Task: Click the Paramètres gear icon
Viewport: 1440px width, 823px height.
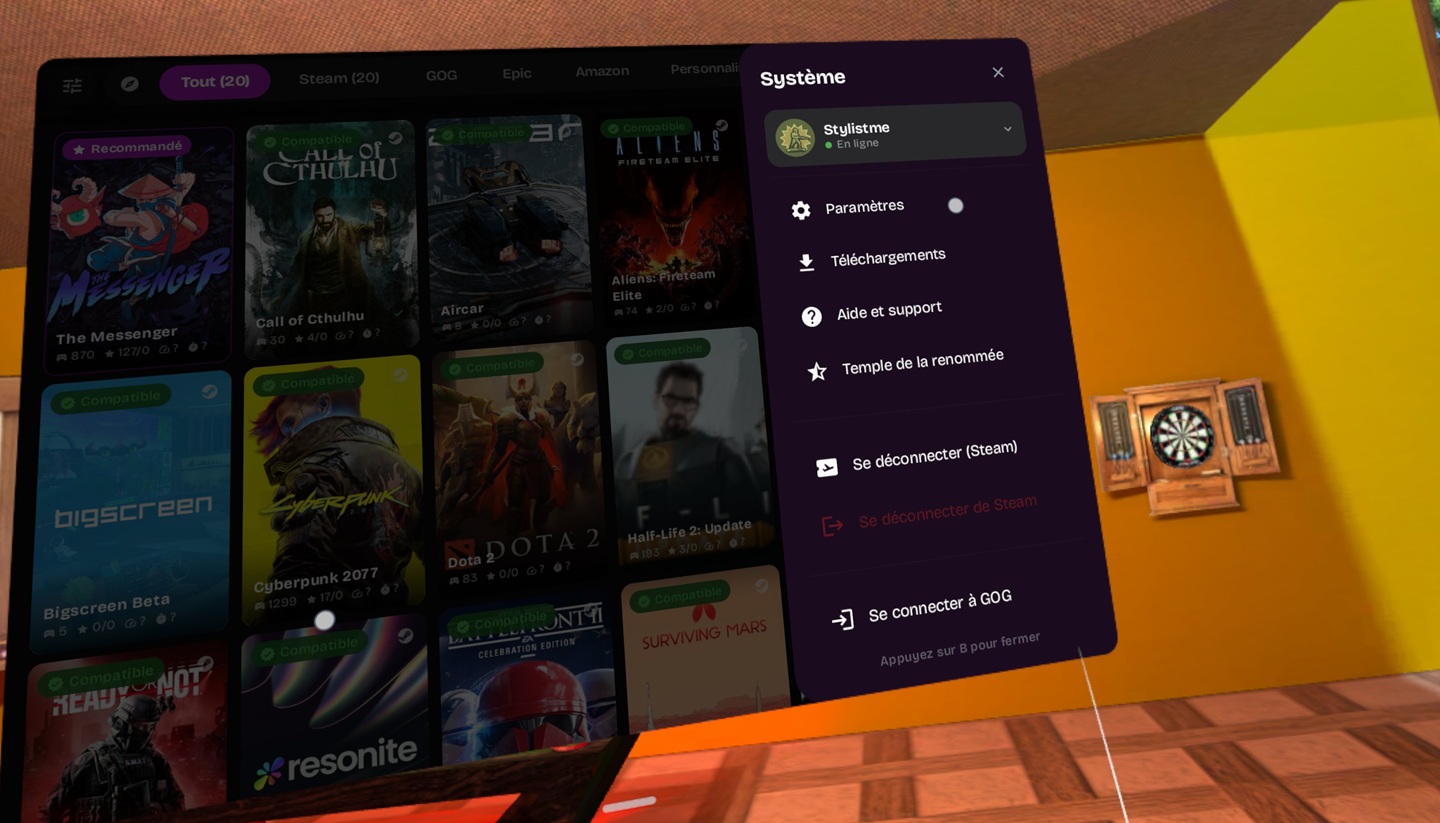Action: click(x=801, y=210)
